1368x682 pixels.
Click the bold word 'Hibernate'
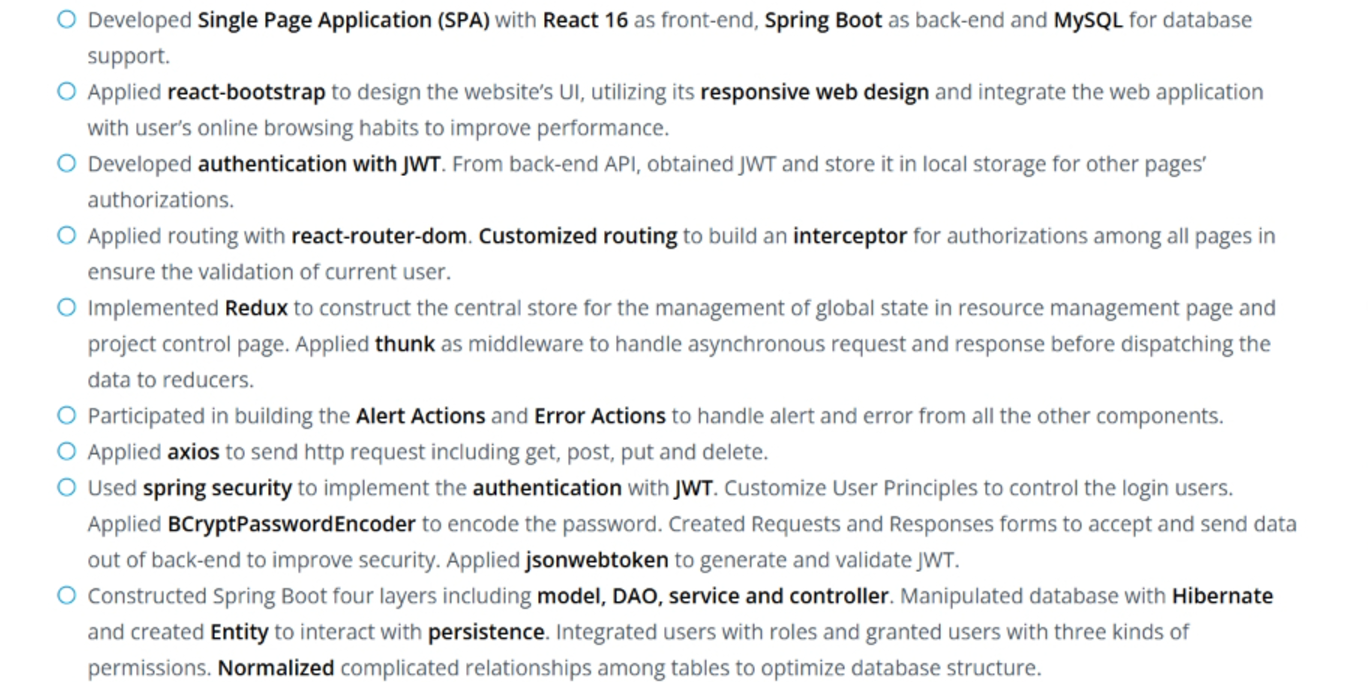(1222, 596)
